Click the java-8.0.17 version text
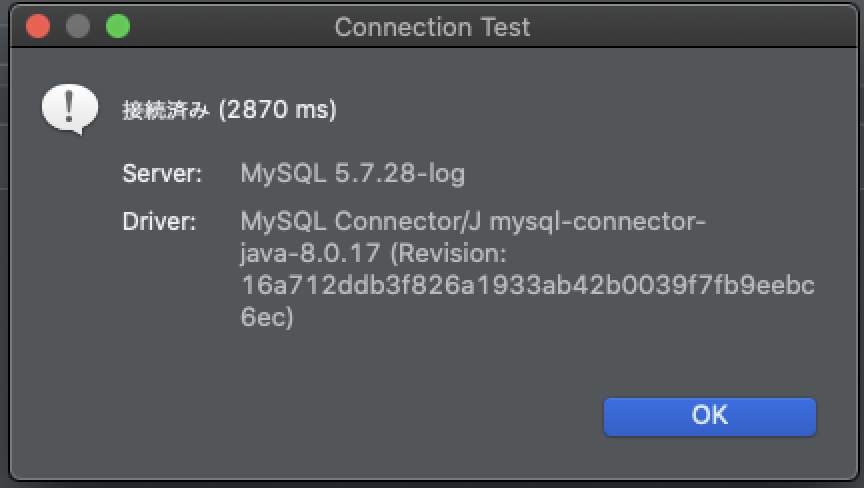The image size is (864, 488). (311, 253)
